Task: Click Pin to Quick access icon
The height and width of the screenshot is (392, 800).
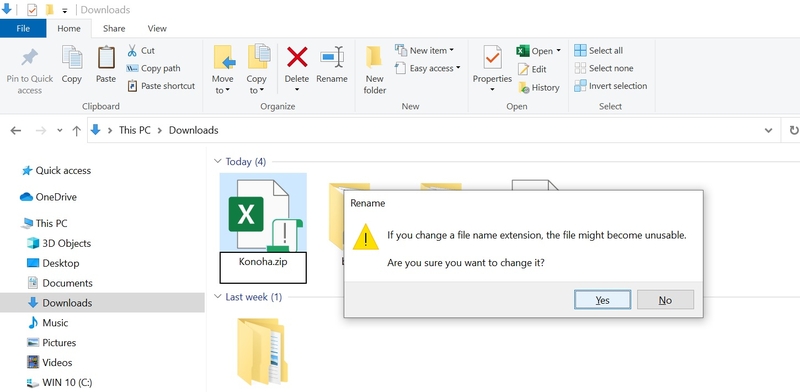Action: [x=30, y=57]
